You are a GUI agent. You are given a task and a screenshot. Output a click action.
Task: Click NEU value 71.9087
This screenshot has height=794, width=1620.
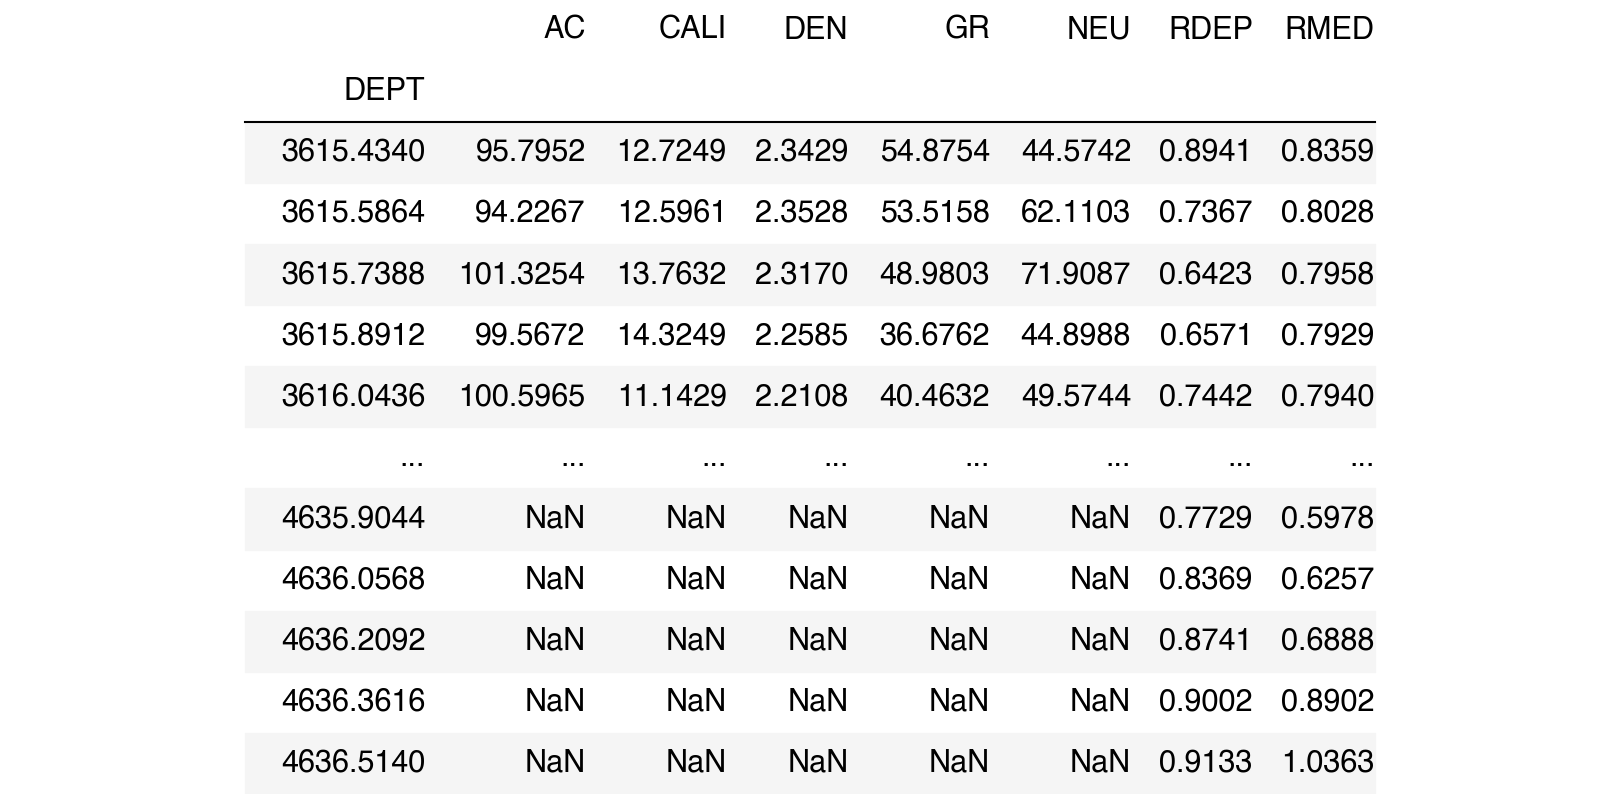coord(1075,273)
